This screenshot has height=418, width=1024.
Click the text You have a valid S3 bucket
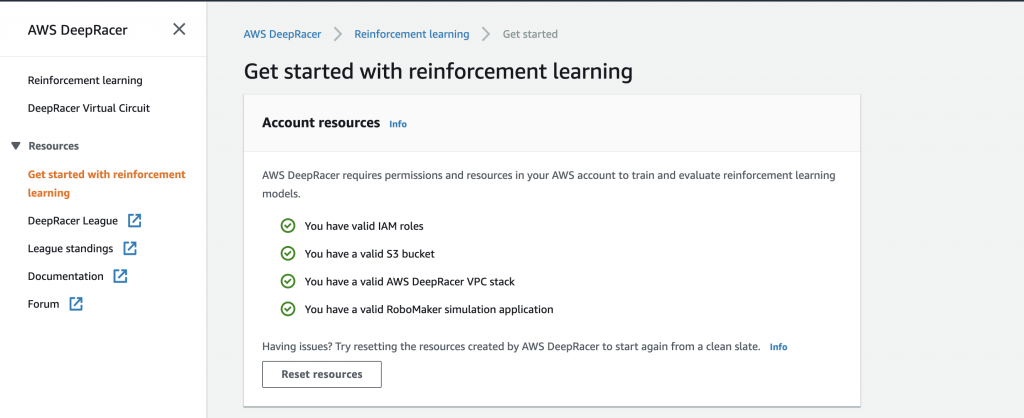[x=370, y=253]
